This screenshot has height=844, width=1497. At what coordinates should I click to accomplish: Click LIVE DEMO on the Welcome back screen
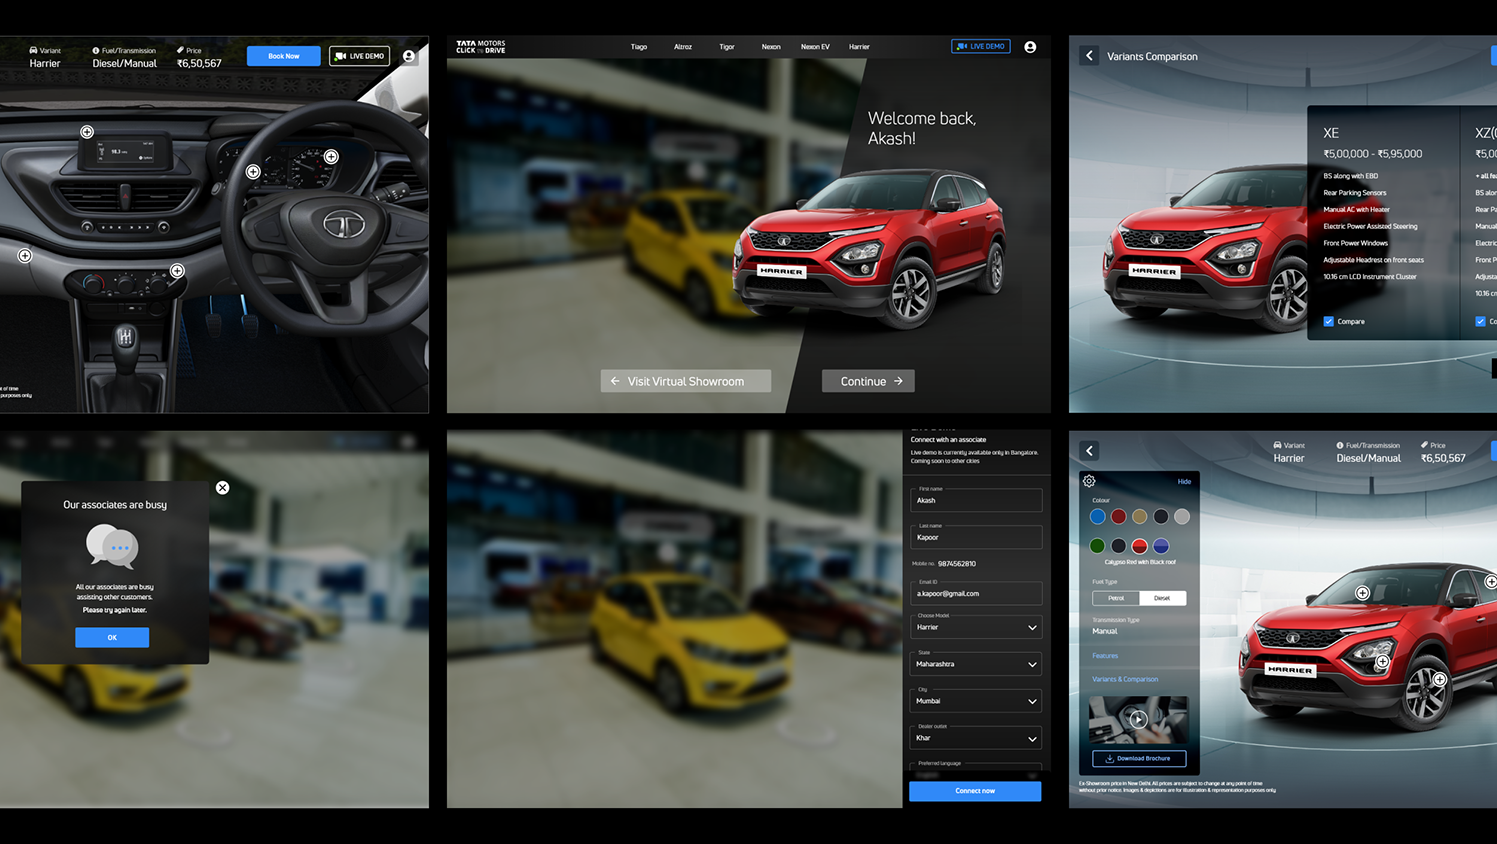981,46
